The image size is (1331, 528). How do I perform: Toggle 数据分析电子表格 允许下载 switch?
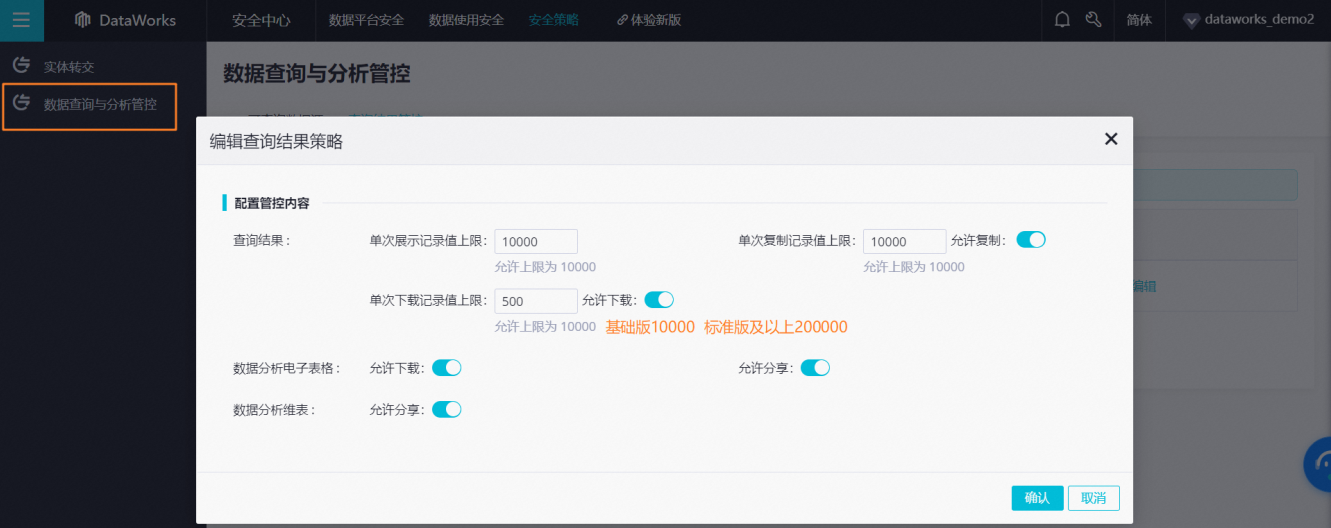click(x=446, y=368)
